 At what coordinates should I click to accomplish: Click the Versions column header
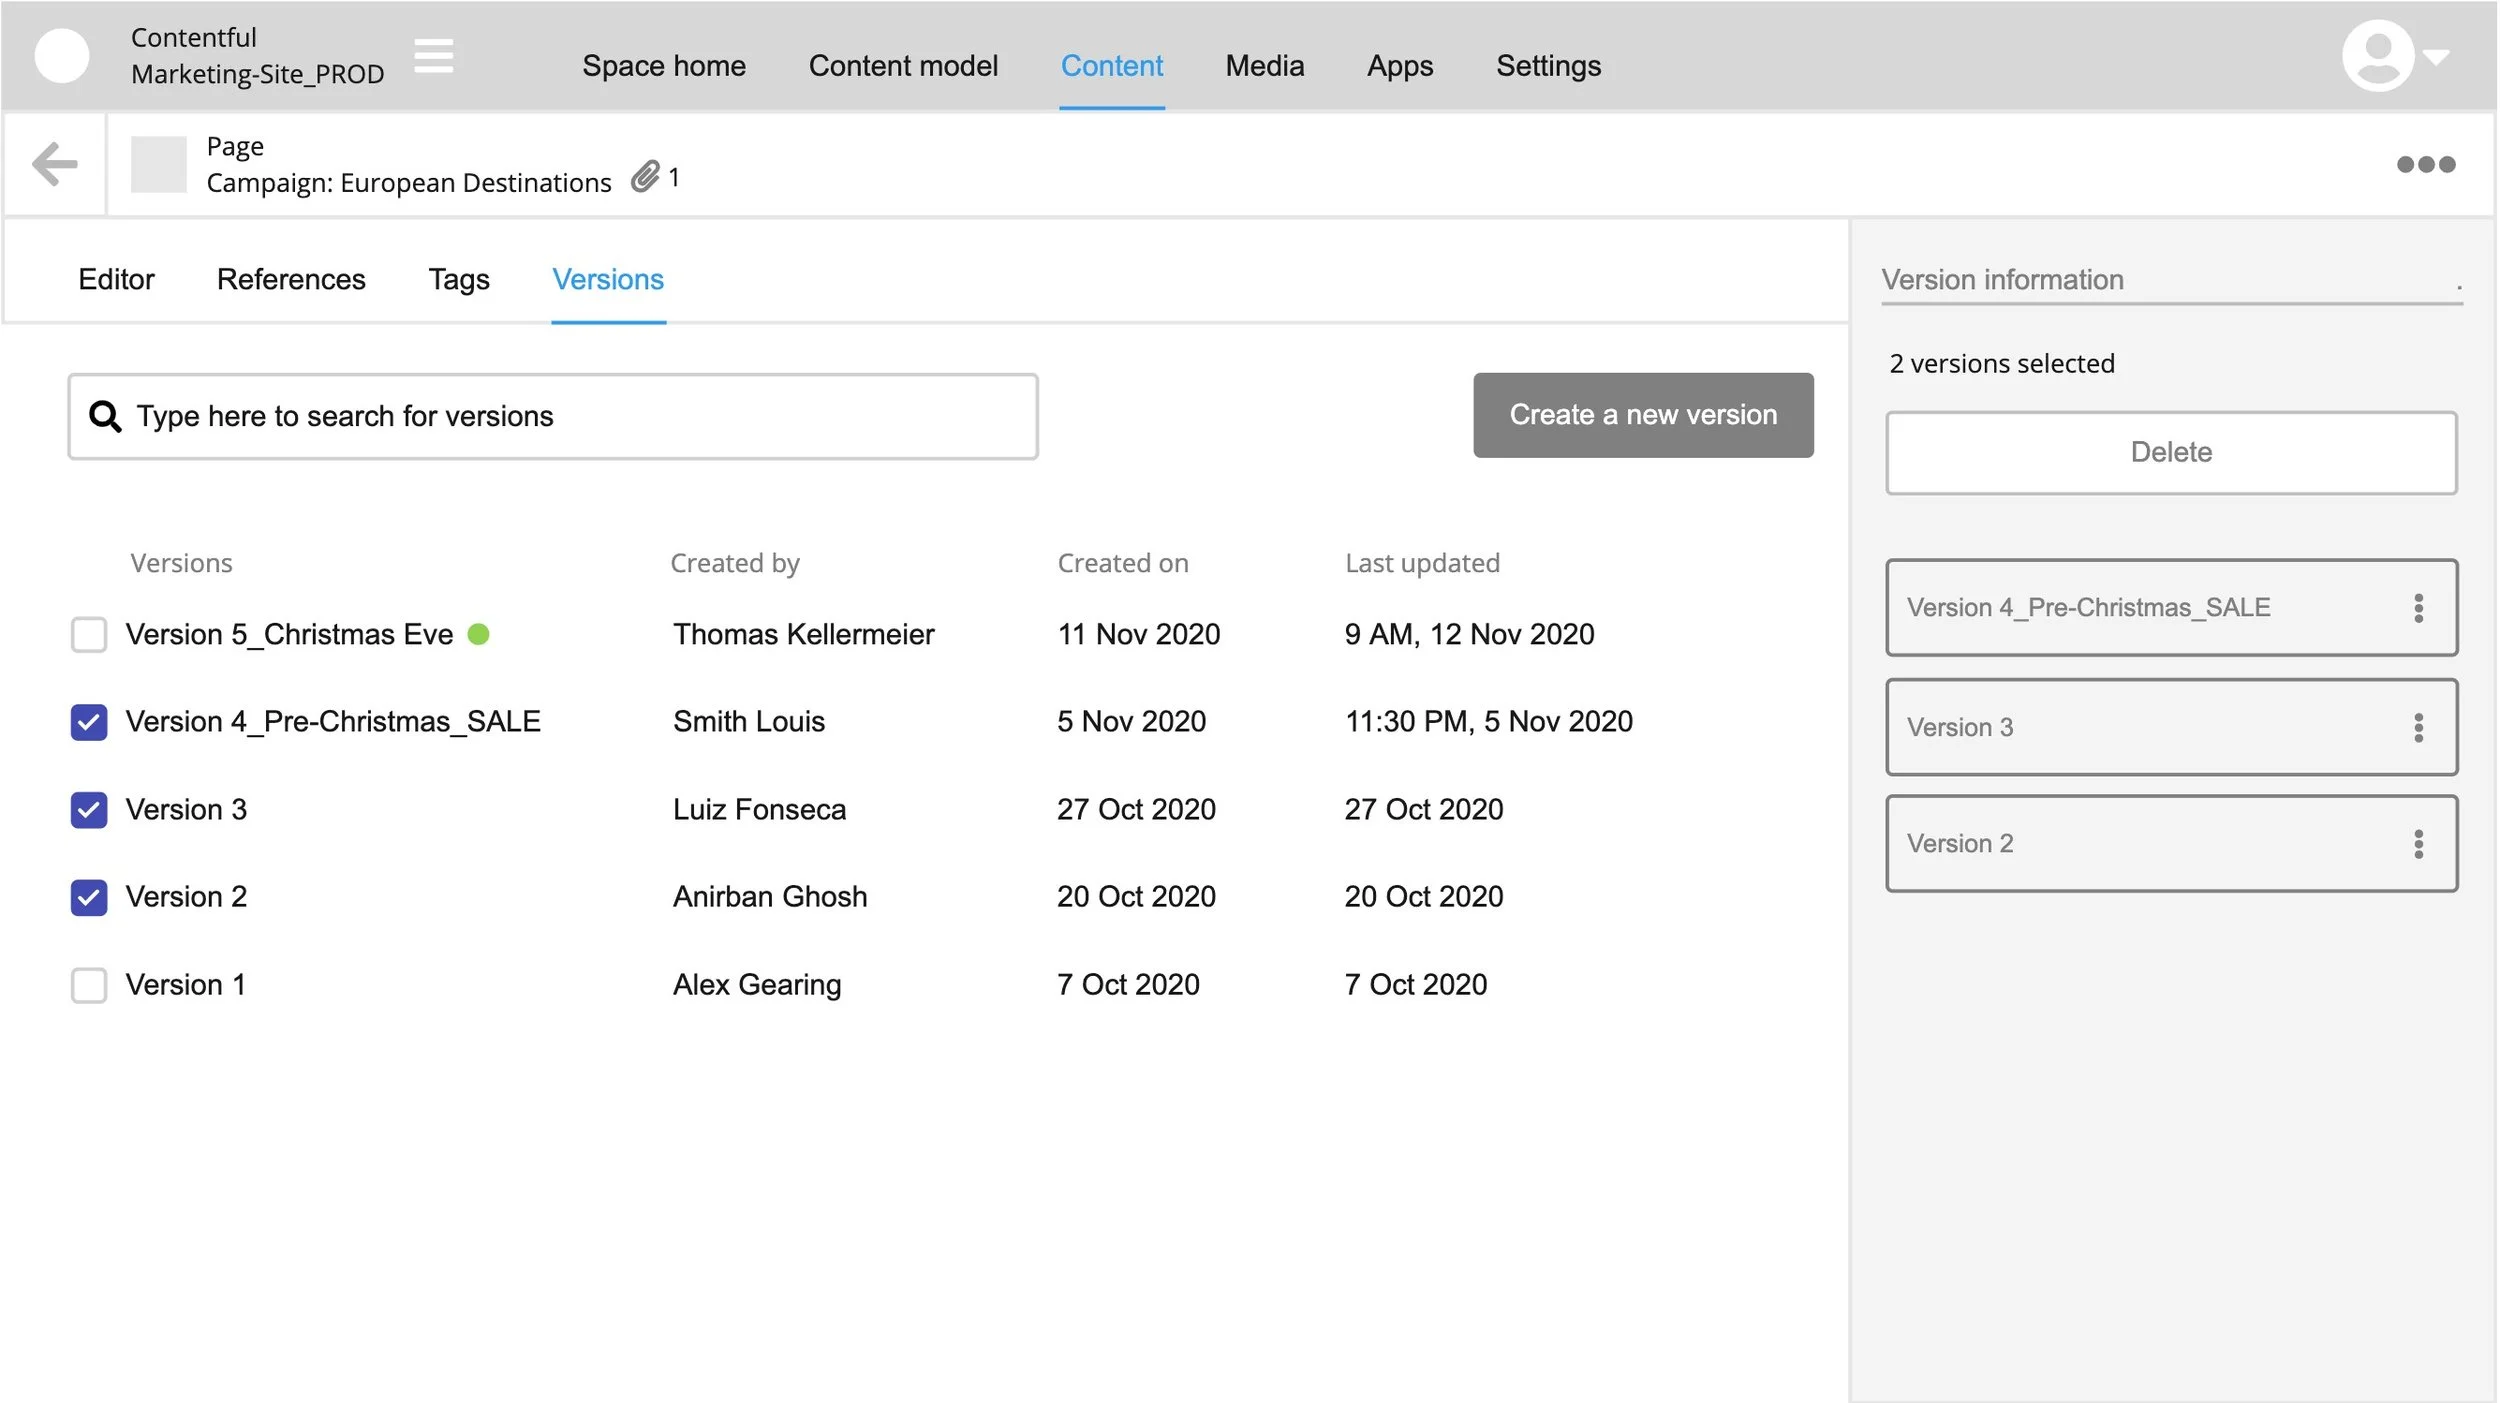tap(181, 564)
